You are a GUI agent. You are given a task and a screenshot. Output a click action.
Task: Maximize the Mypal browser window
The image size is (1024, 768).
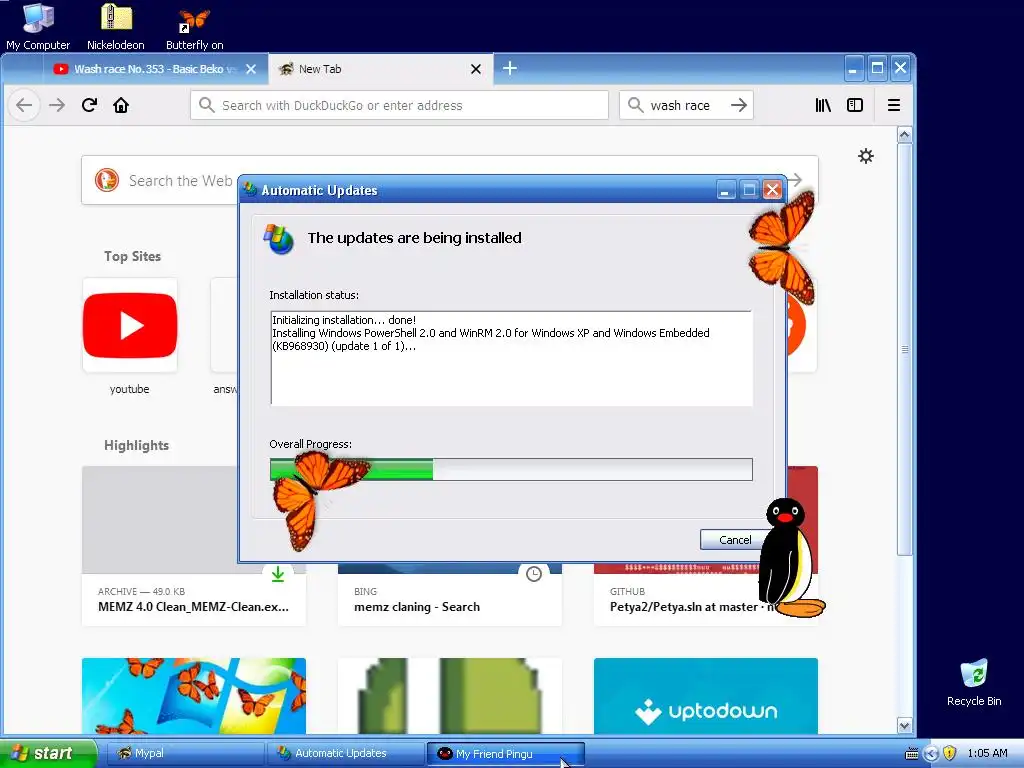877,68
